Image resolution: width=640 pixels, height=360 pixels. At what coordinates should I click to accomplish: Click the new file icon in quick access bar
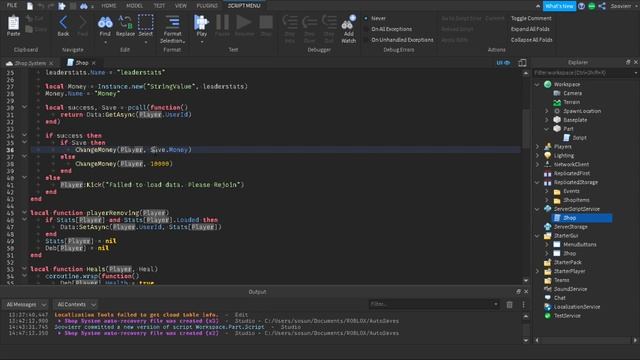[30, 6]
